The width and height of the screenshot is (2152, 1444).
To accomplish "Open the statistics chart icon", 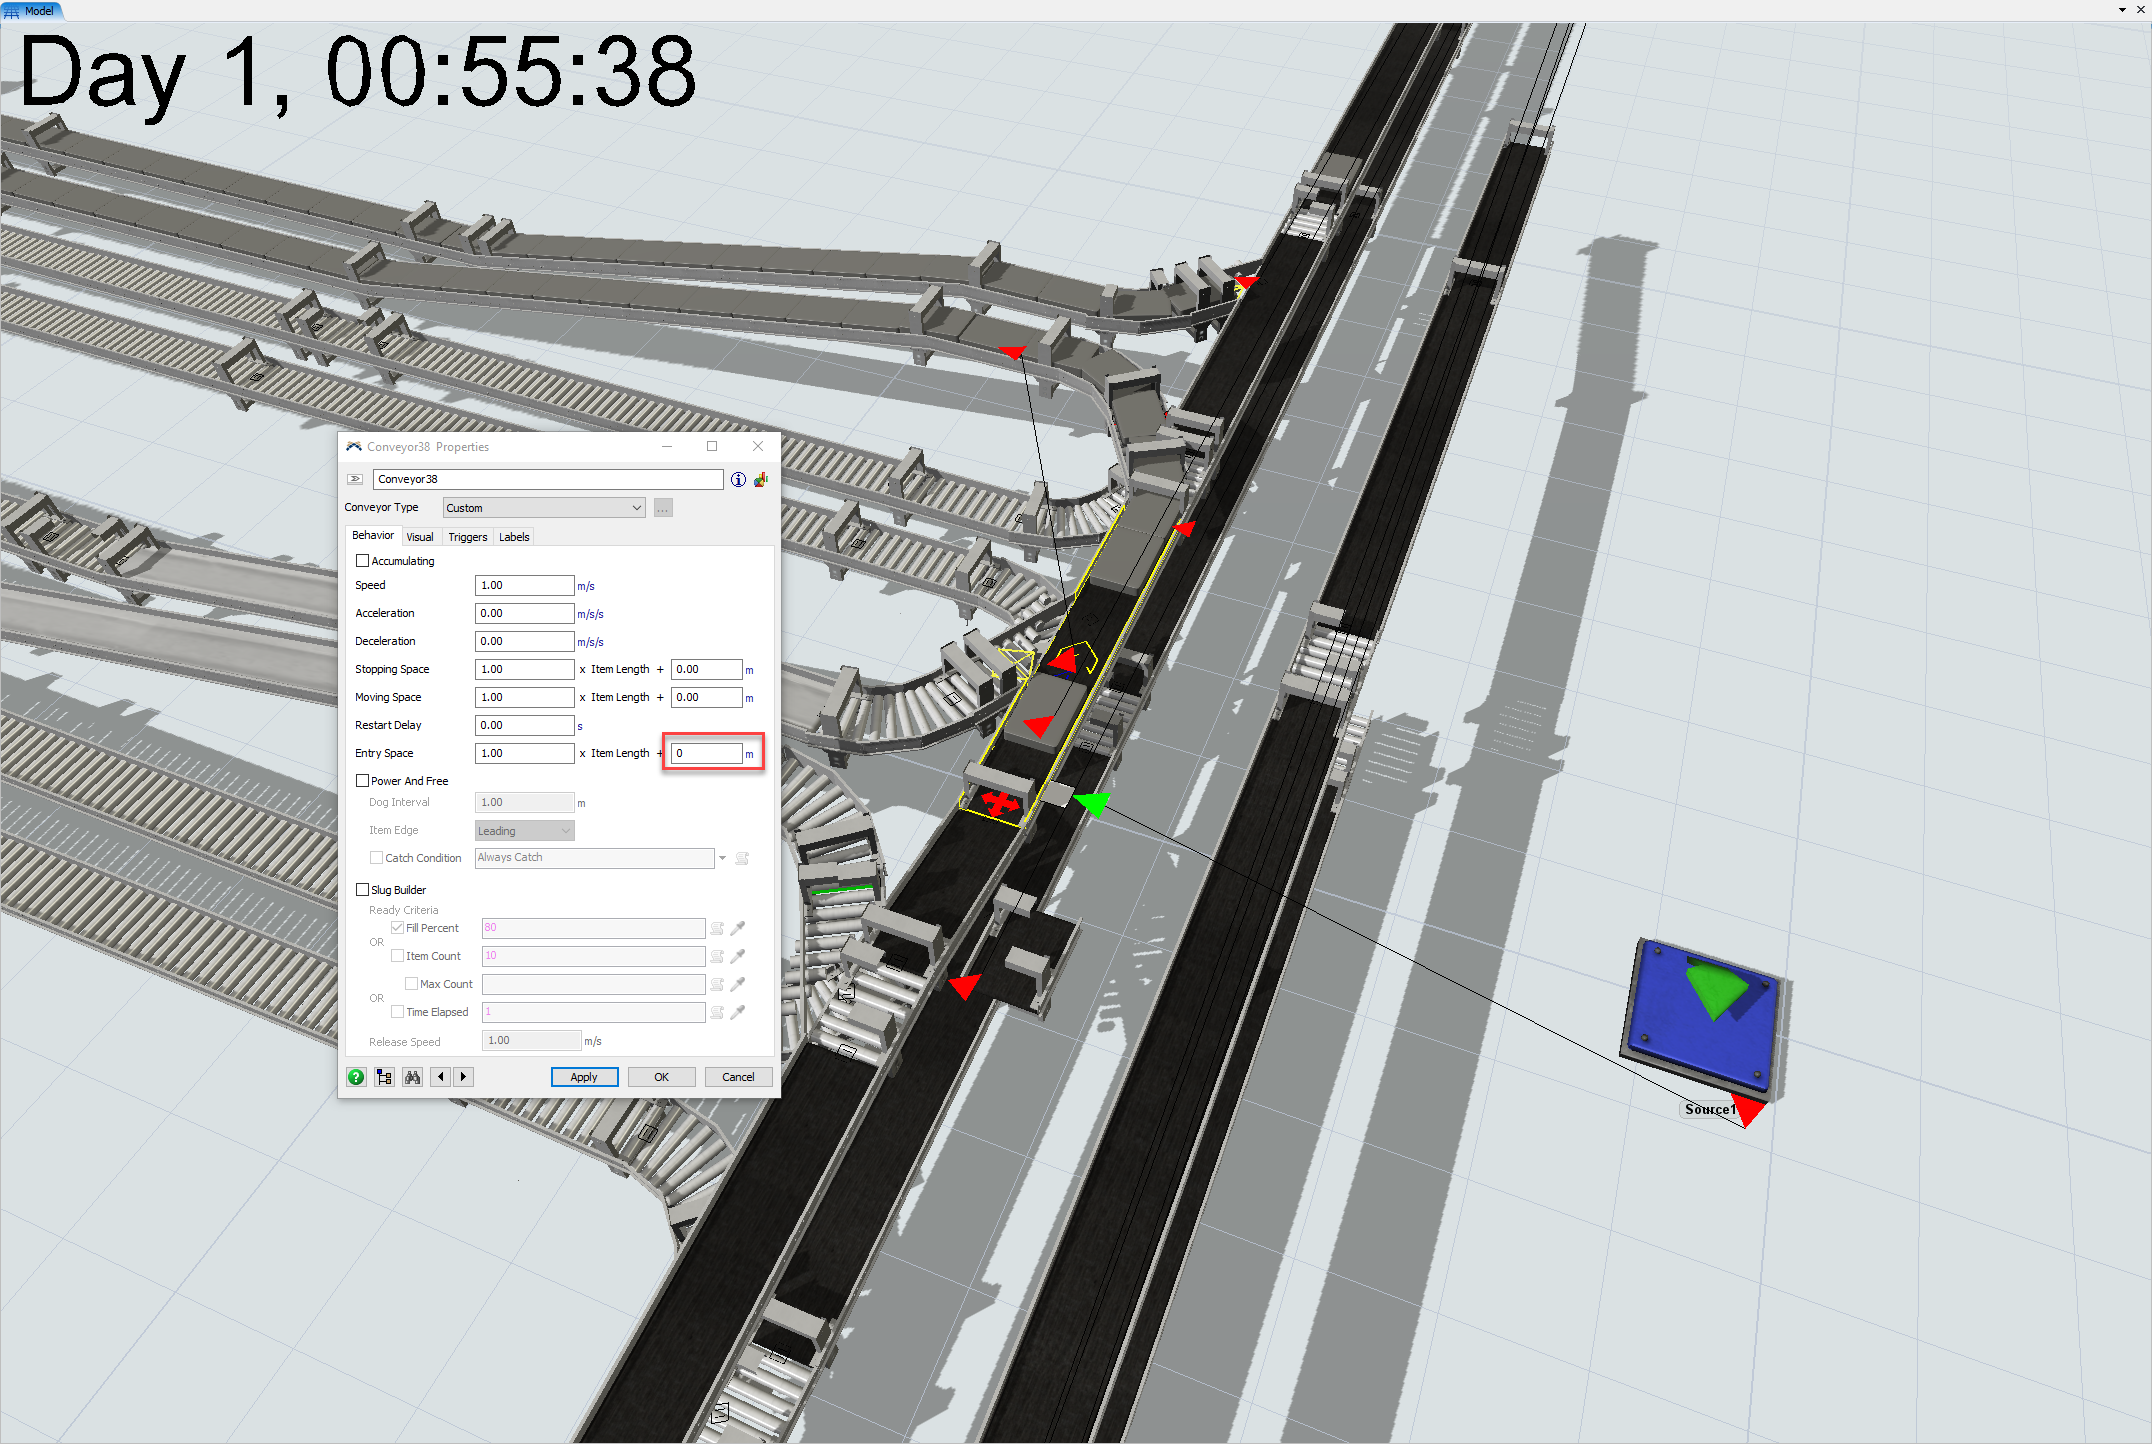I will tap(761, 480).
